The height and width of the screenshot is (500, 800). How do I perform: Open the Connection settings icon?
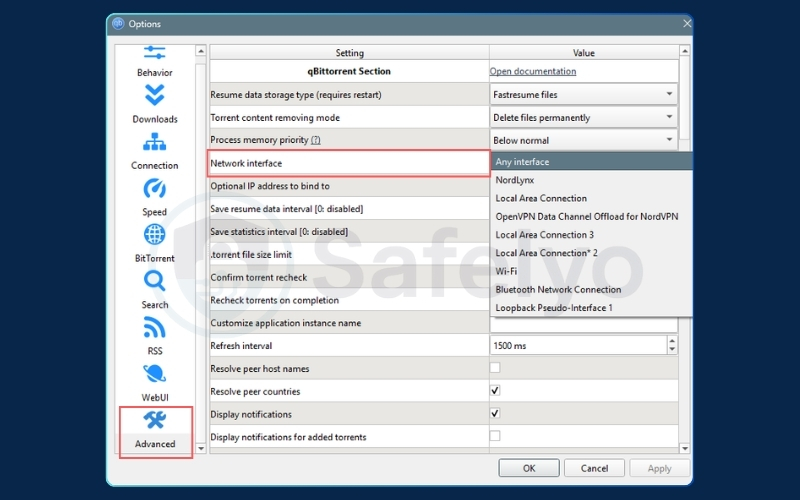point(155,142)
